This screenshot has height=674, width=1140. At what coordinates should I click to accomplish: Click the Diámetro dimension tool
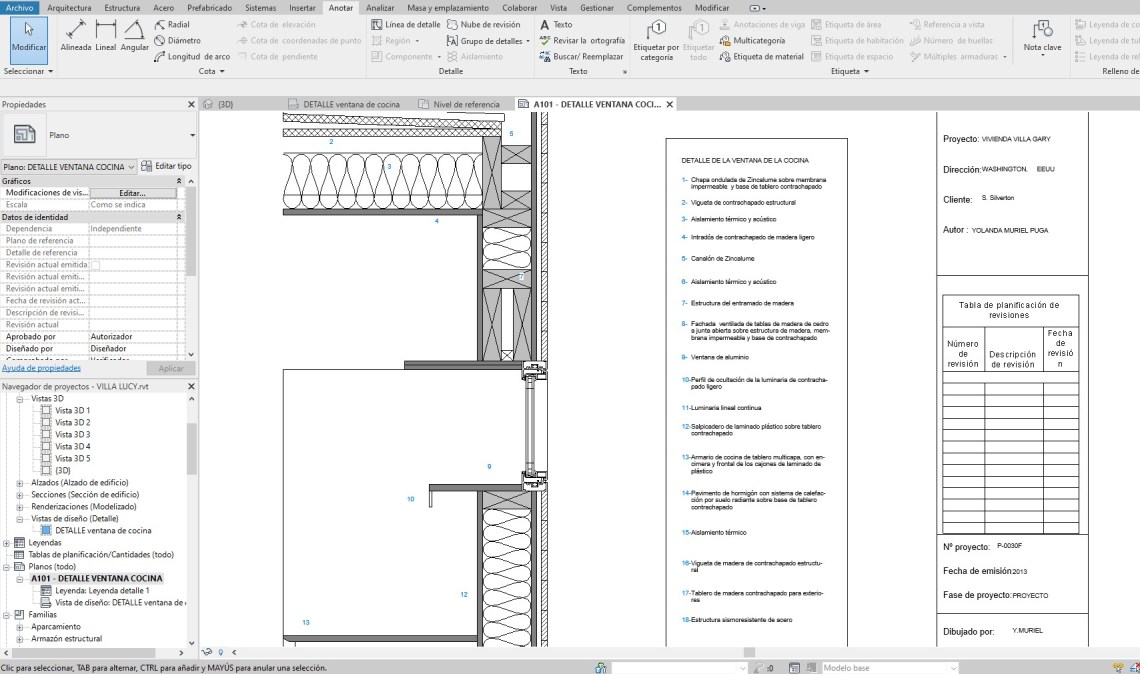[x=177, y=41]
